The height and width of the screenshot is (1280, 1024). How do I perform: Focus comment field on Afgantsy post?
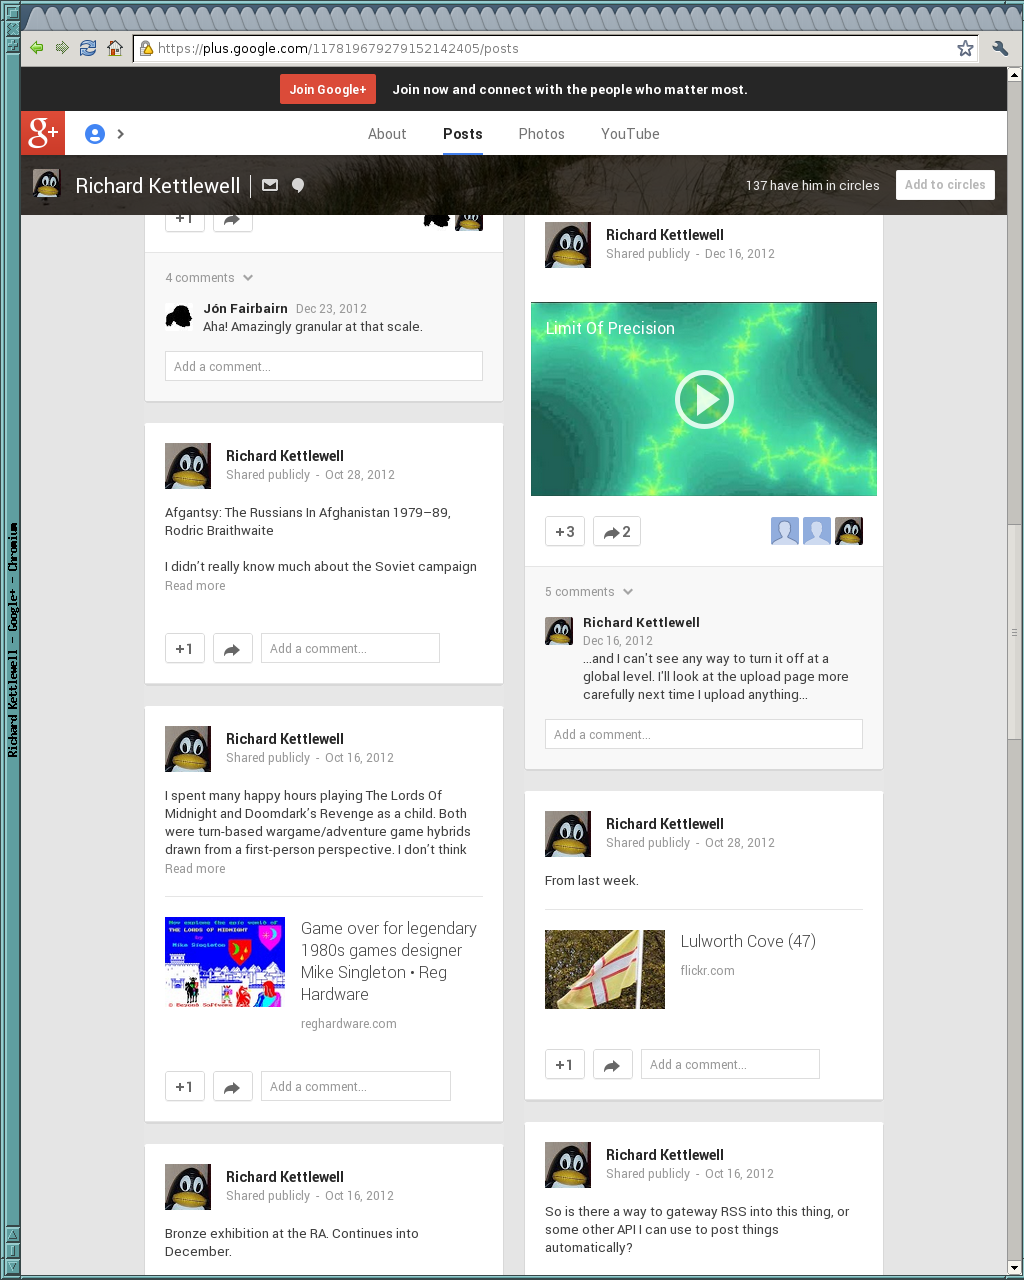(x=350, y=648)
